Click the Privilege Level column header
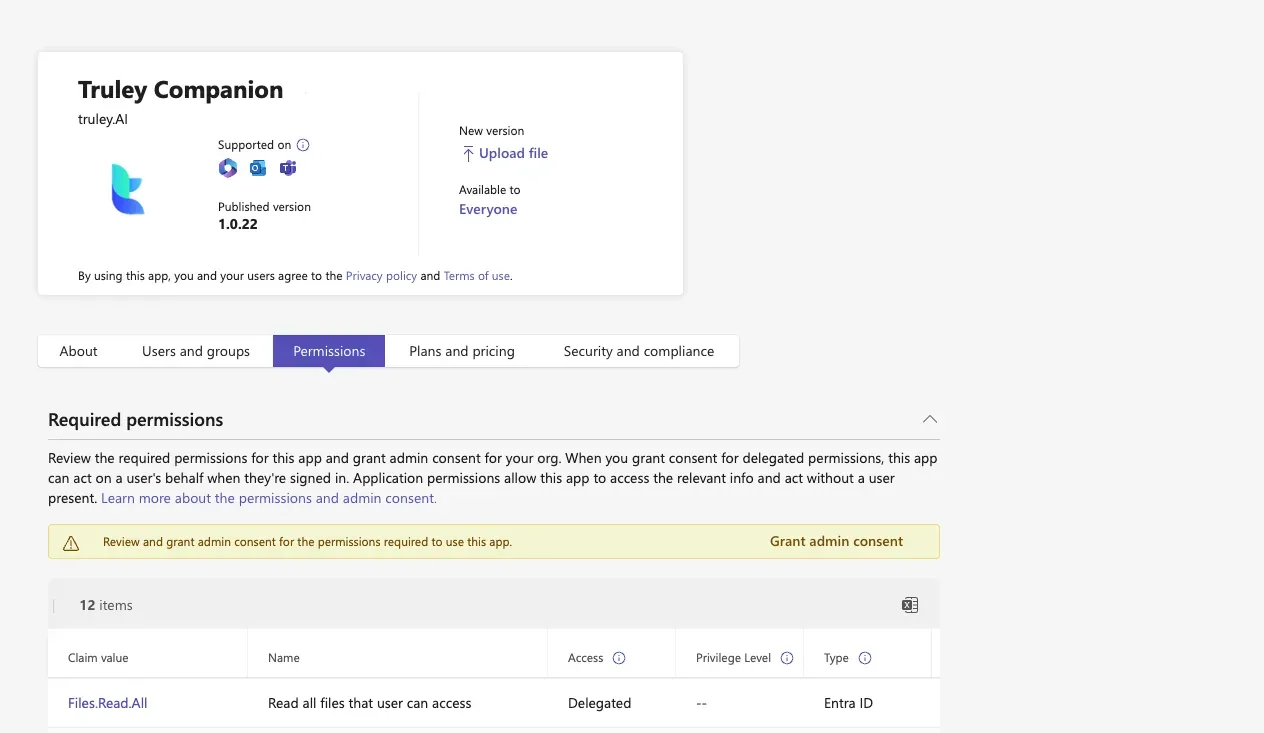1264x733 pixels. 733,658
